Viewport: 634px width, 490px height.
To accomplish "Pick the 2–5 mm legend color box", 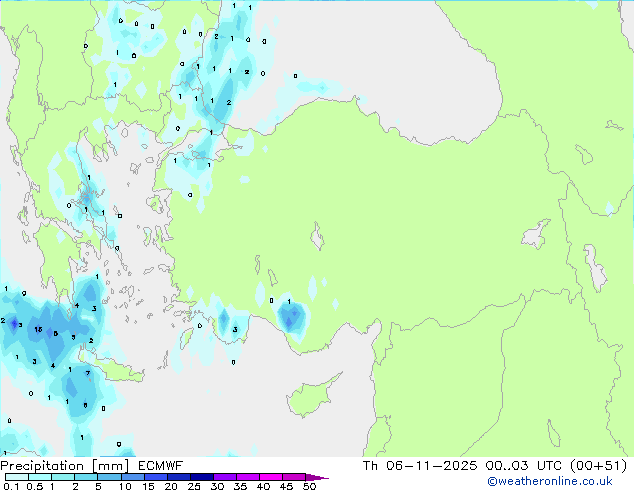I will (86, 477).
